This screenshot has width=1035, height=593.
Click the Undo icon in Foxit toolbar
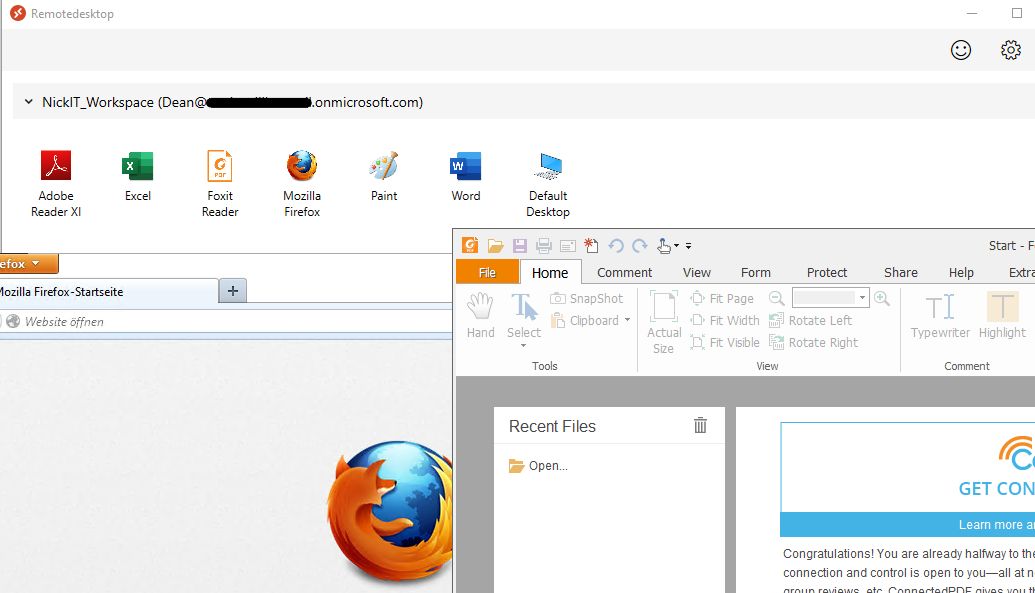coord(616,246)
